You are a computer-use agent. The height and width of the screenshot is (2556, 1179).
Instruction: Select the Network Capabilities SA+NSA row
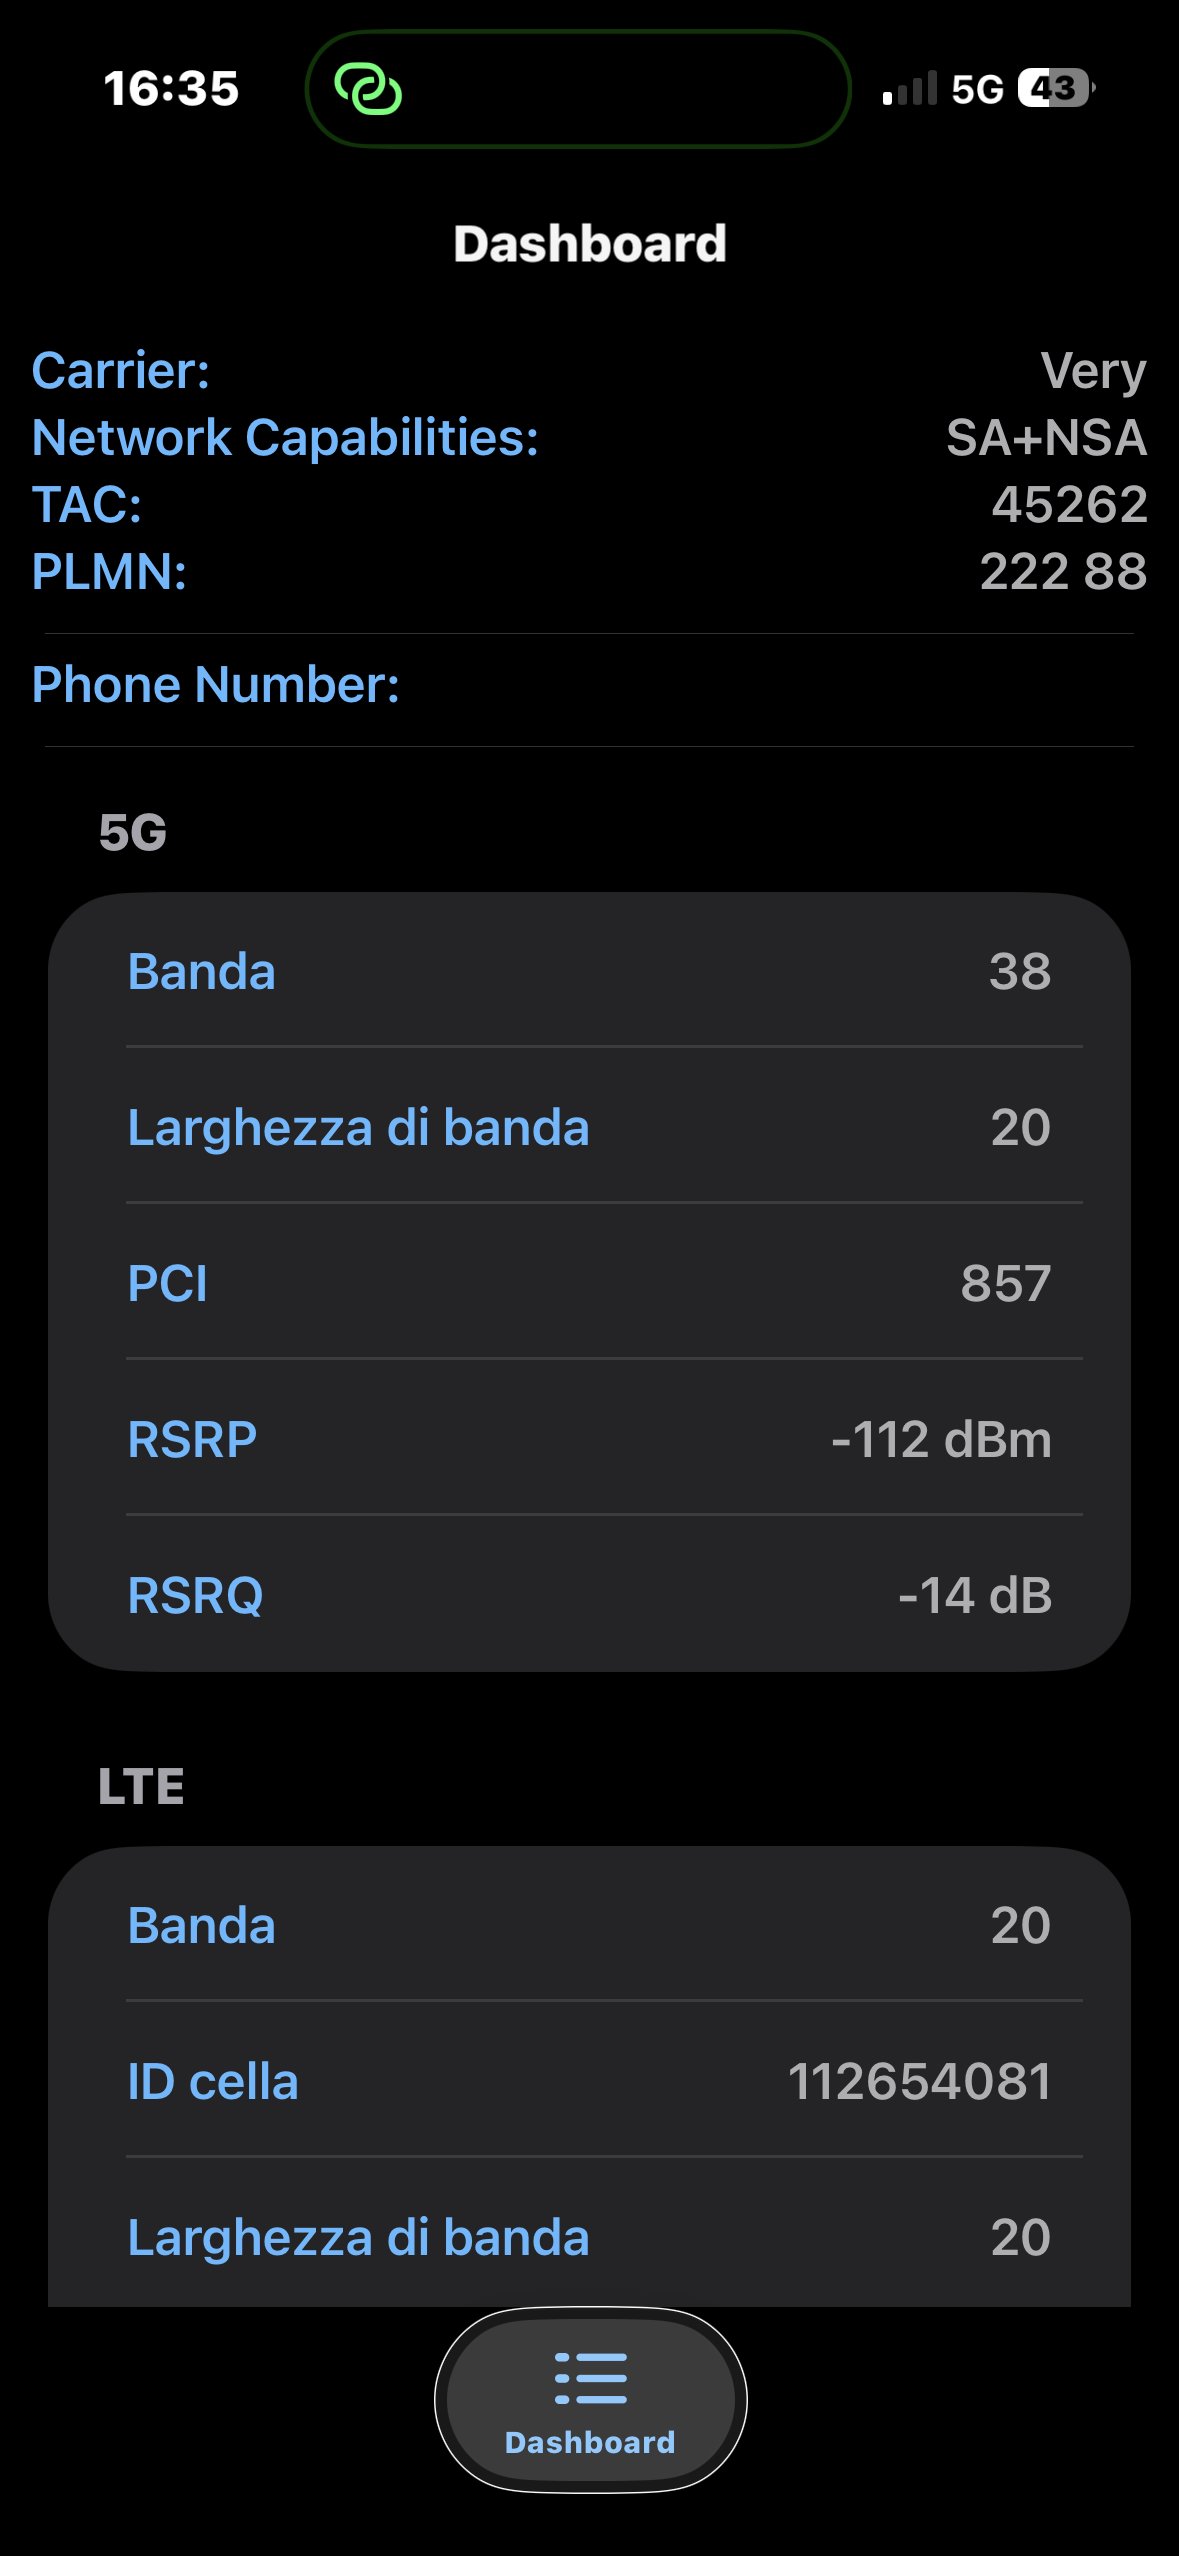(590, 438)
